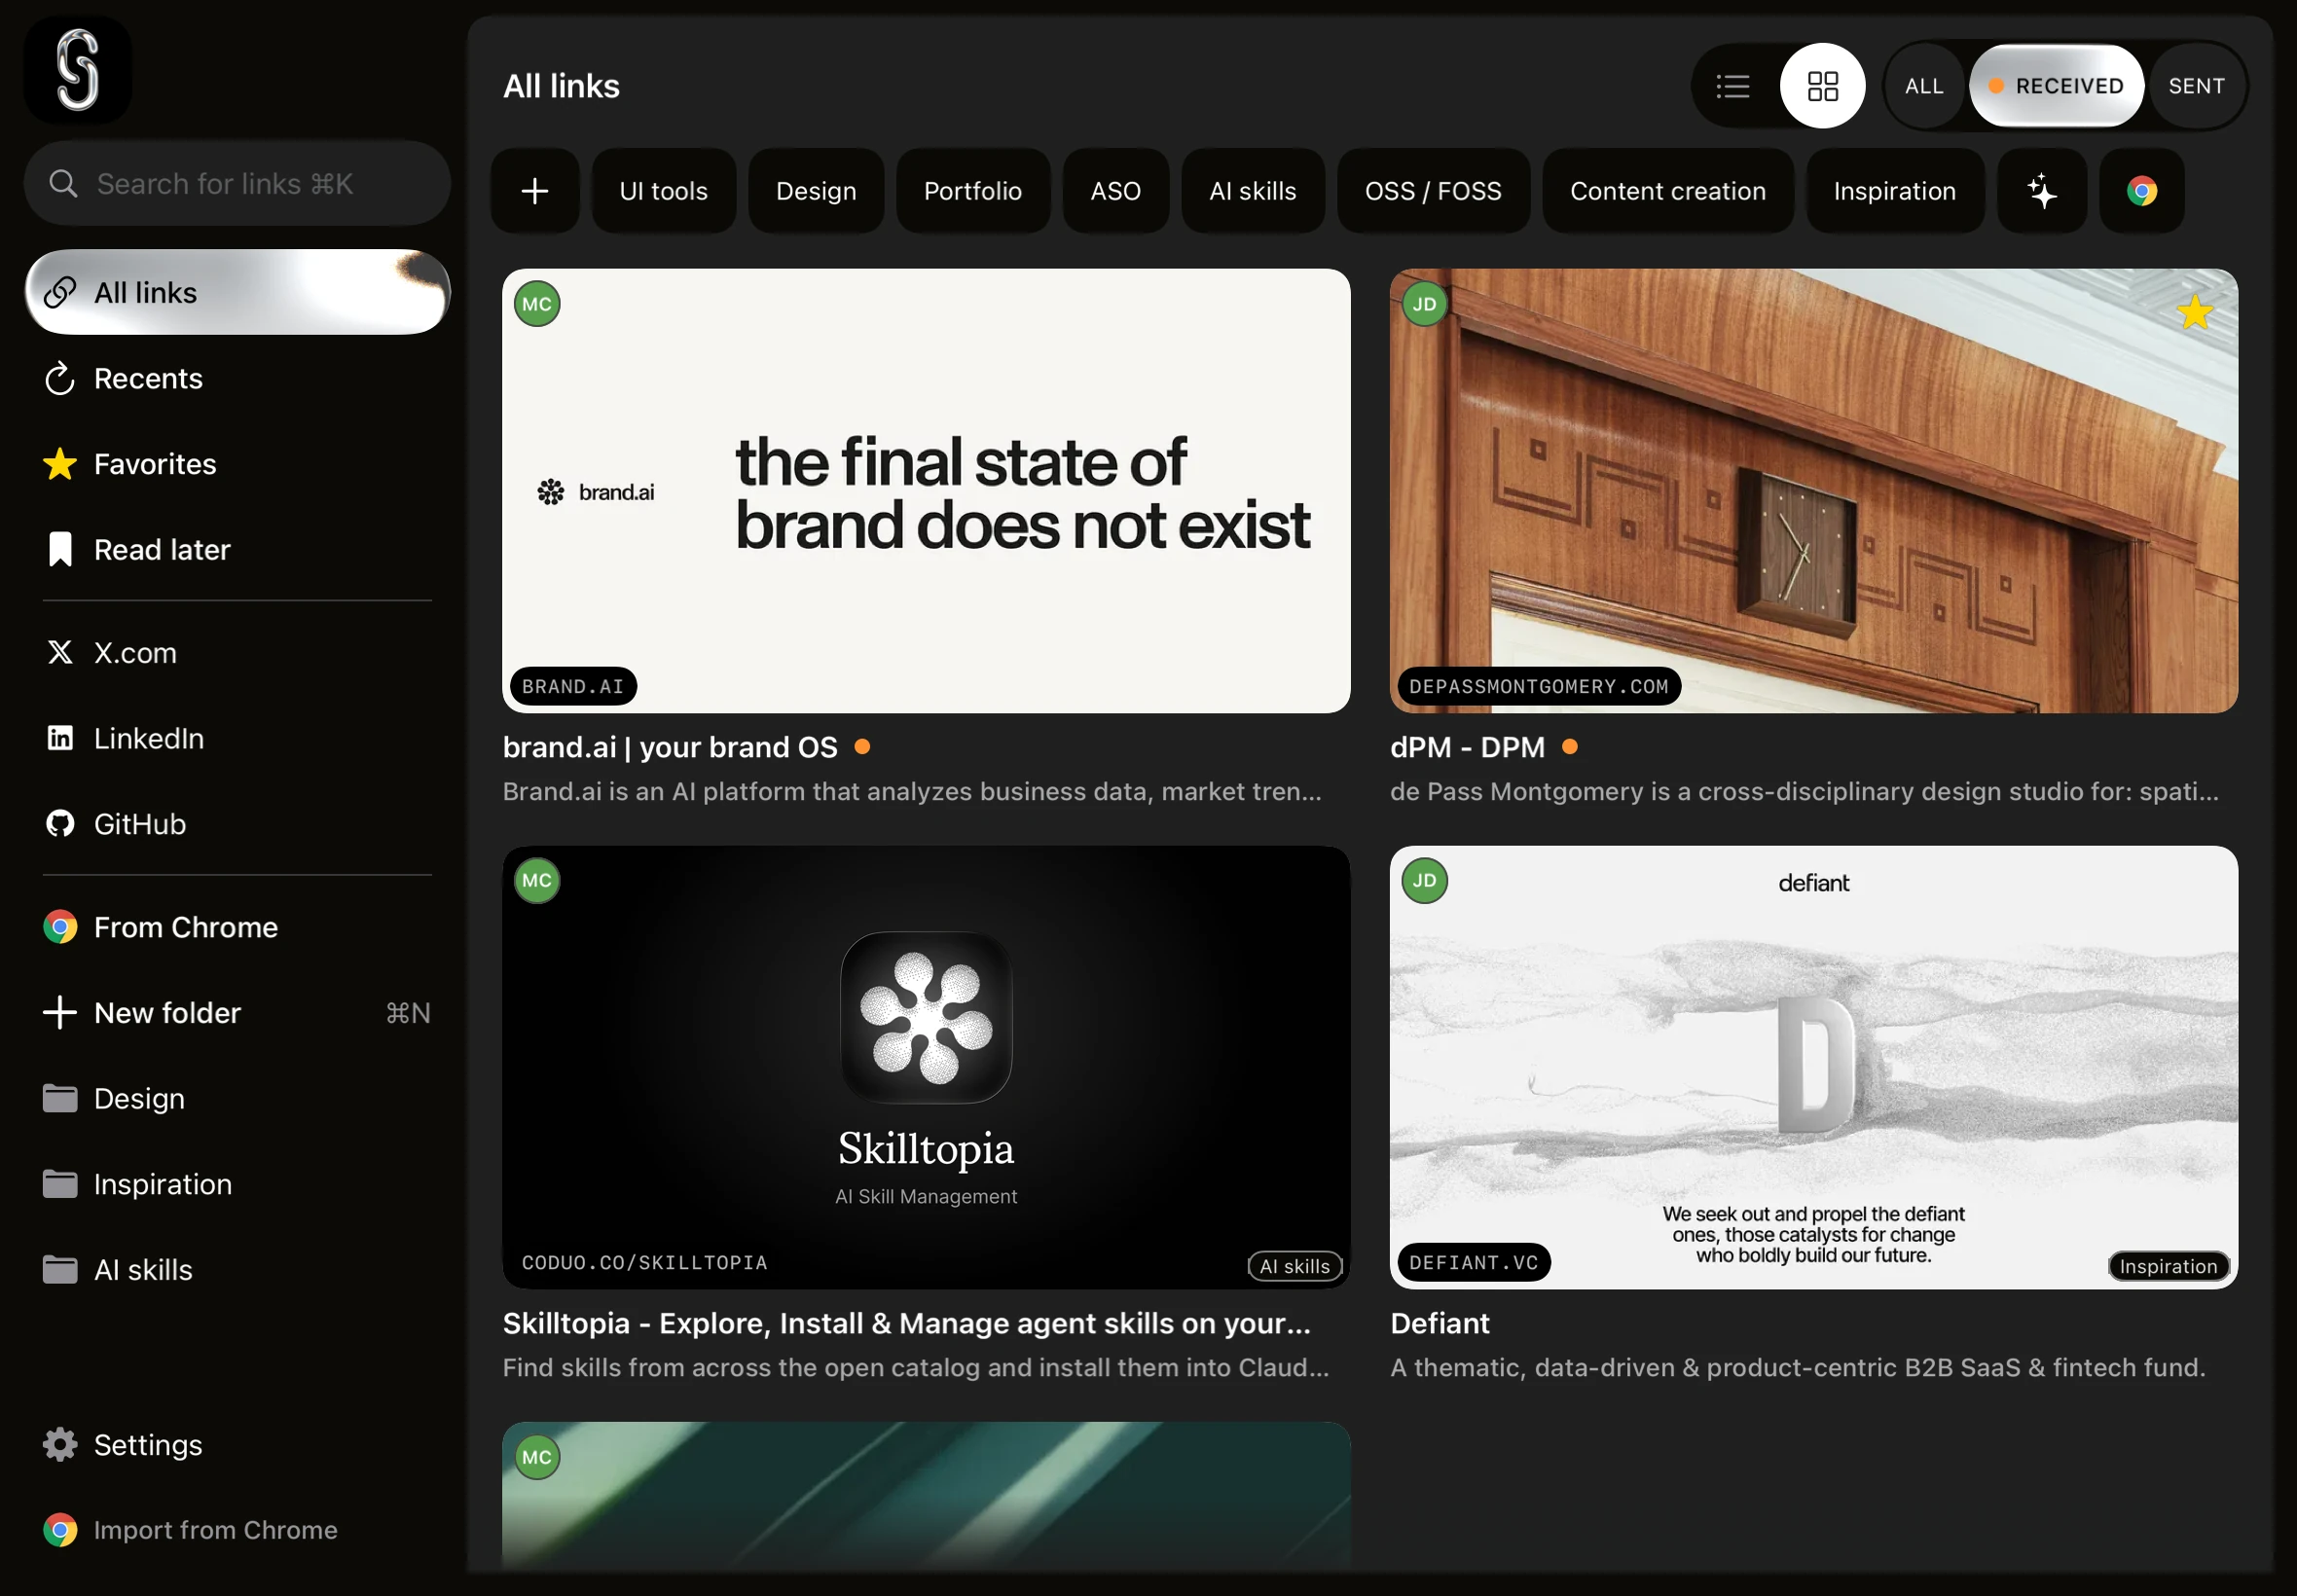
Task: Click the GitHub octocat icon
Action: pos(60,824)
